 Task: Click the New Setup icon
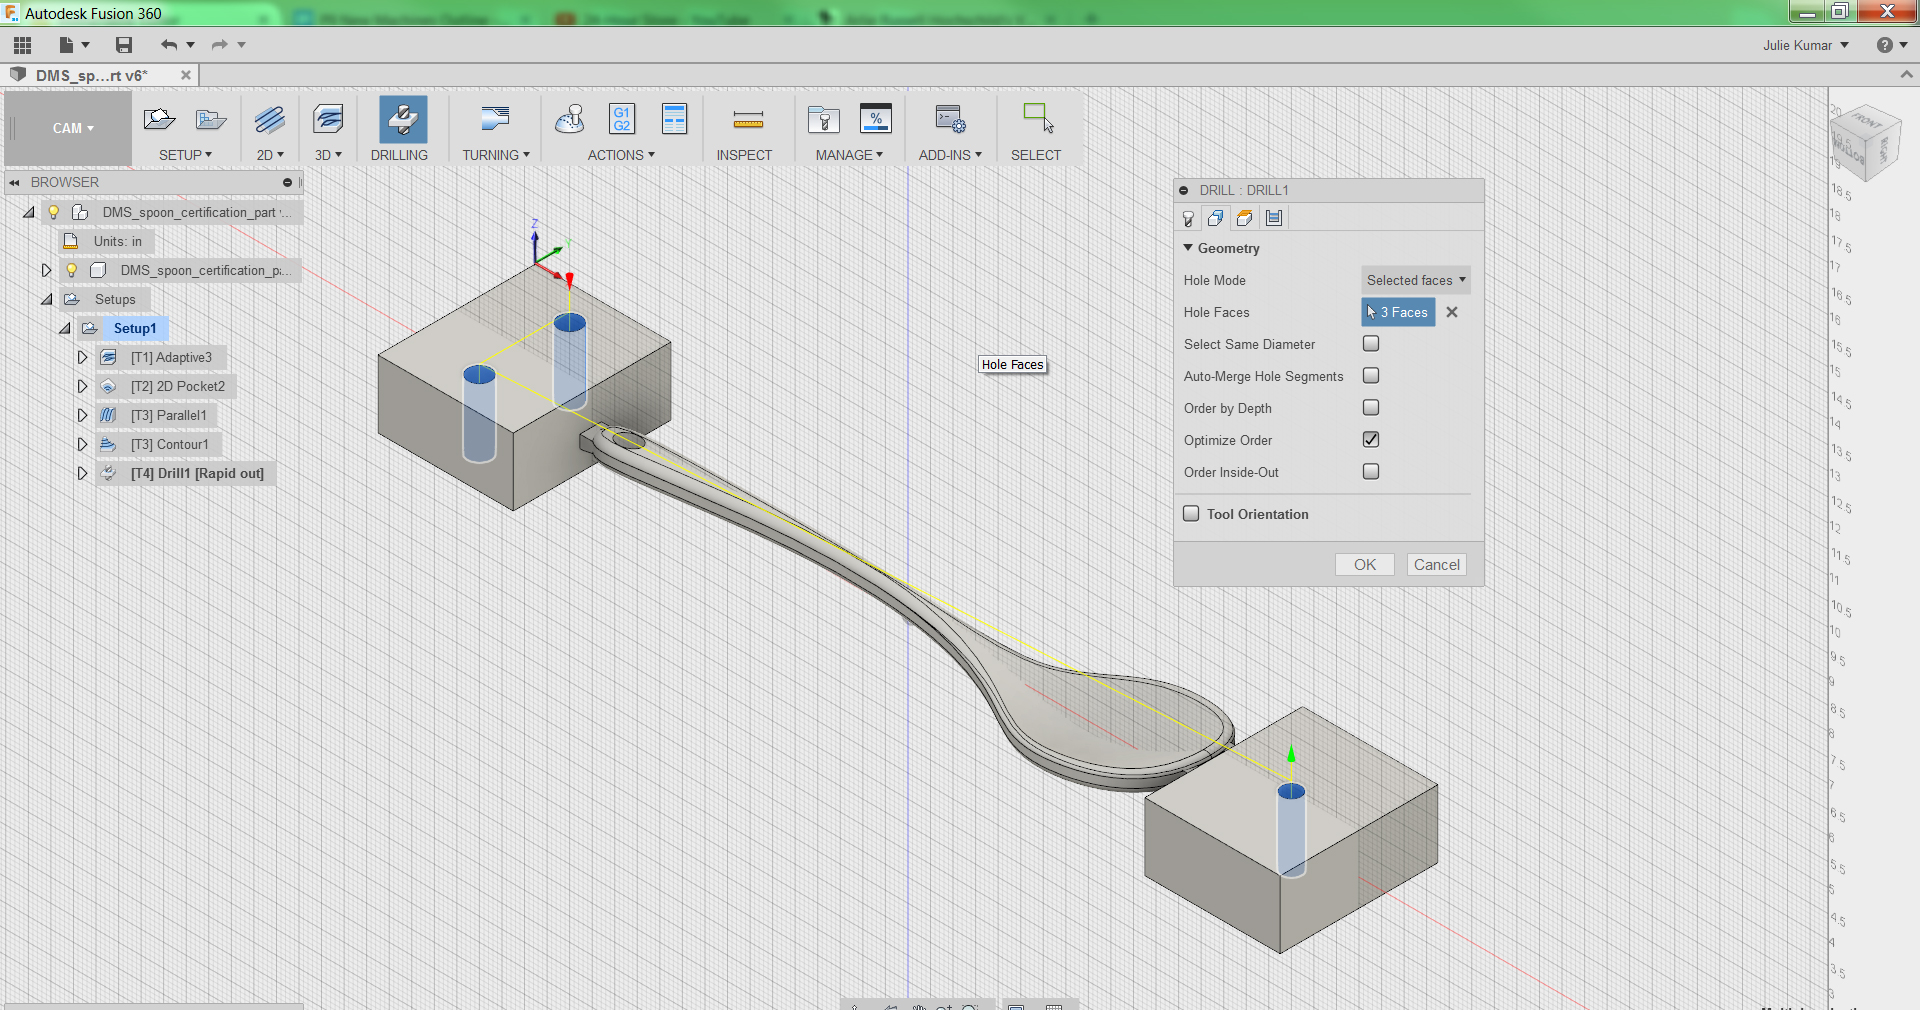[x=159, y=120]
